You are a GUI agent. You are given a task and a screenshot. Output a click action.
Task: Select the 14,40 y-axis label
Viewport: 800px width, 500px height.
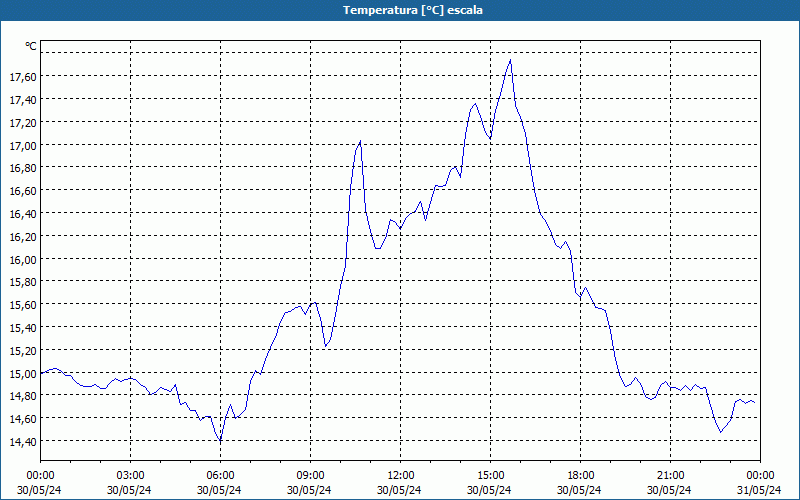(x=23, y=442)
